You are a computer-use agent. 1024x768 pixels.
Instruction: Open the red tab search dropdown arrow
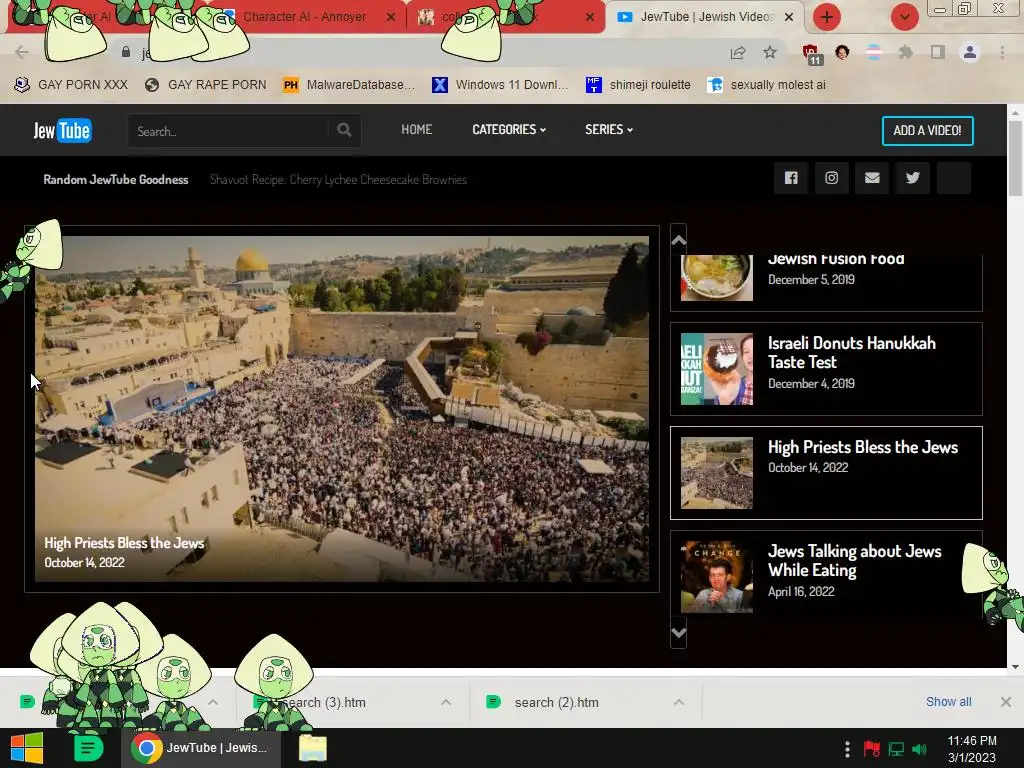pos(904,17)
